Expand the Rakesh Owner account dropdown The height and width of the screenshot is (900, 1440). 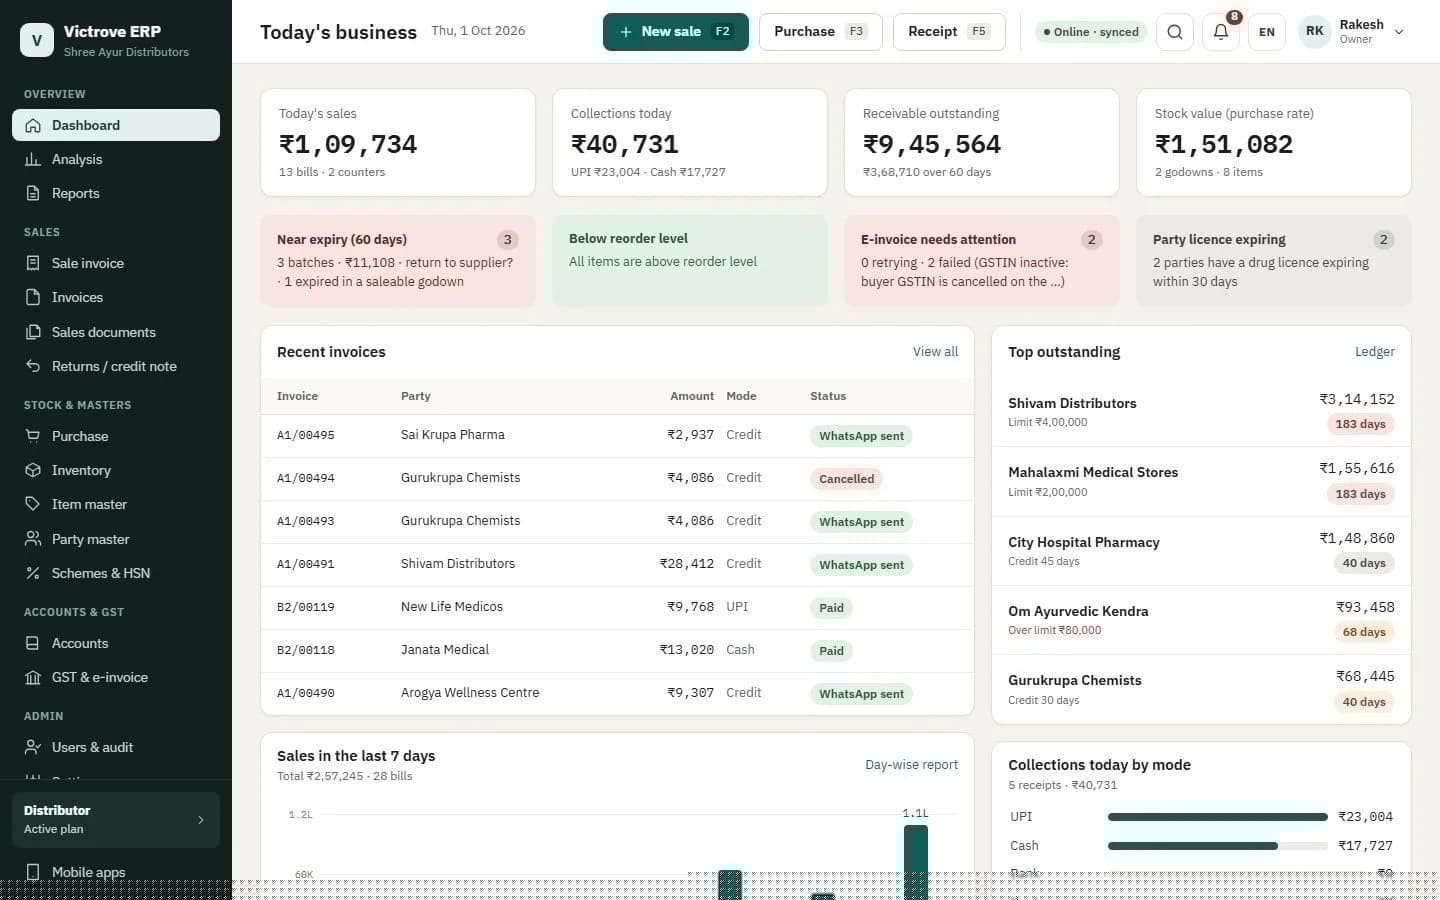point(1353,32)
